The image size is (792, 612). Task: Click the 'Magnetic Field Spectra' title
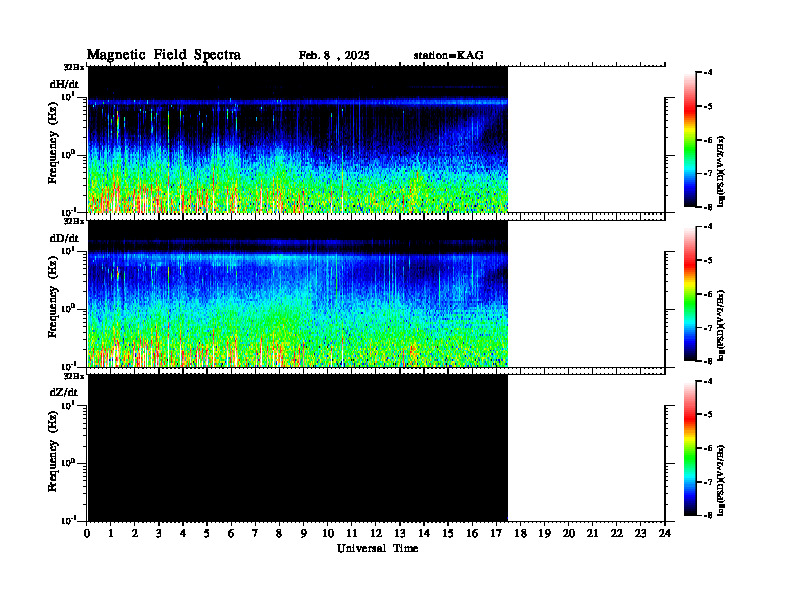pos(164,55)
